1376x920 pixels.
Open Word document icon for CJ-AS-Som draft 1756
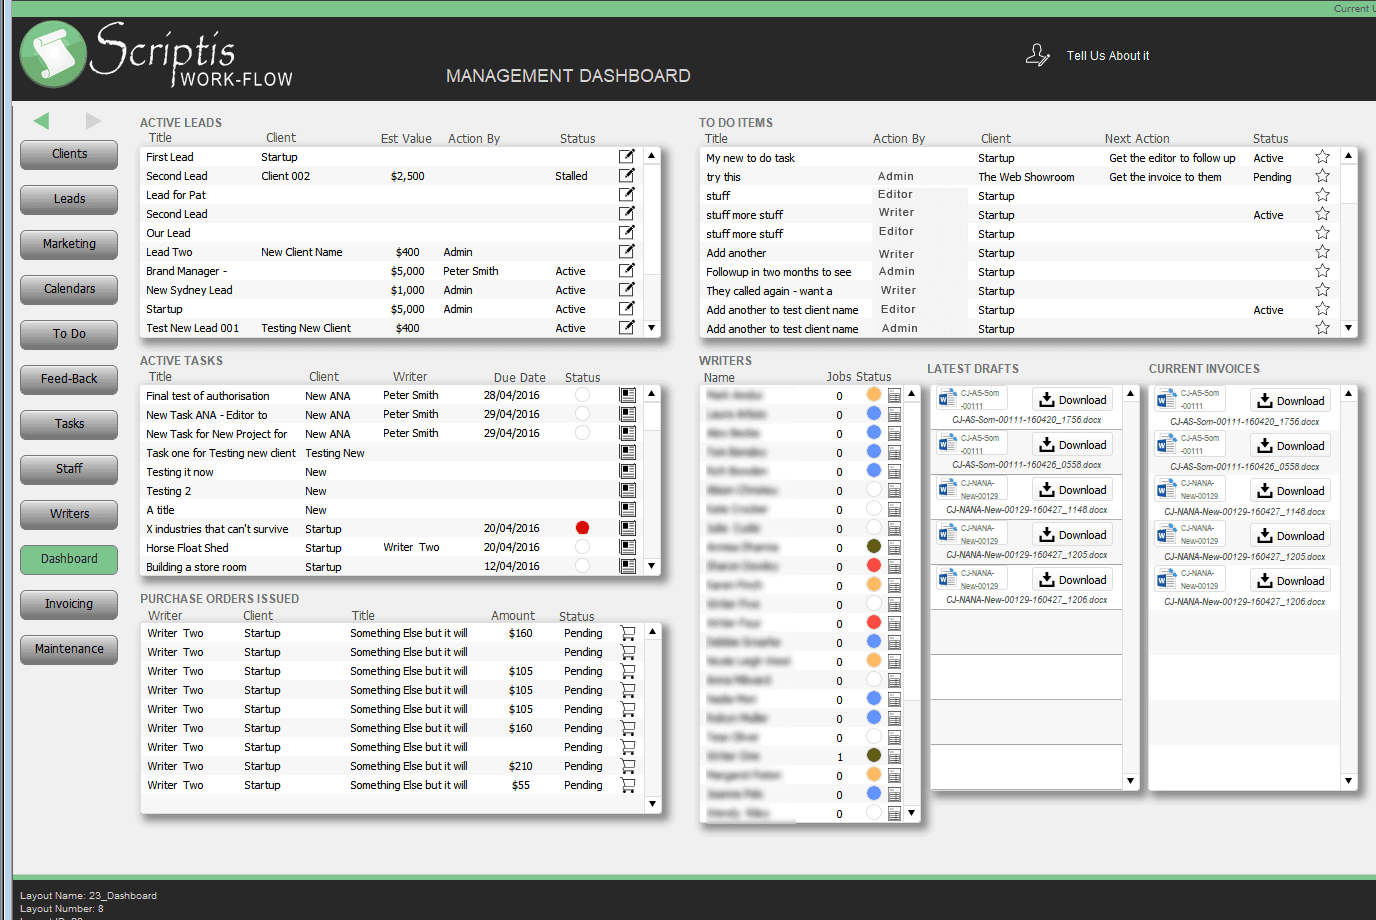click(948, 400)
